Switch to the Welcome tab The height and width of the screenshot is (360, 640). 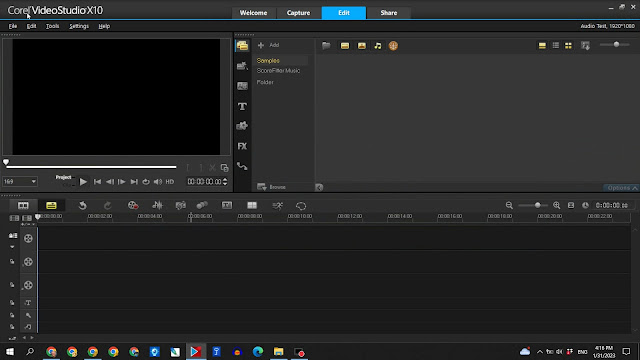(x=253, y=13)
